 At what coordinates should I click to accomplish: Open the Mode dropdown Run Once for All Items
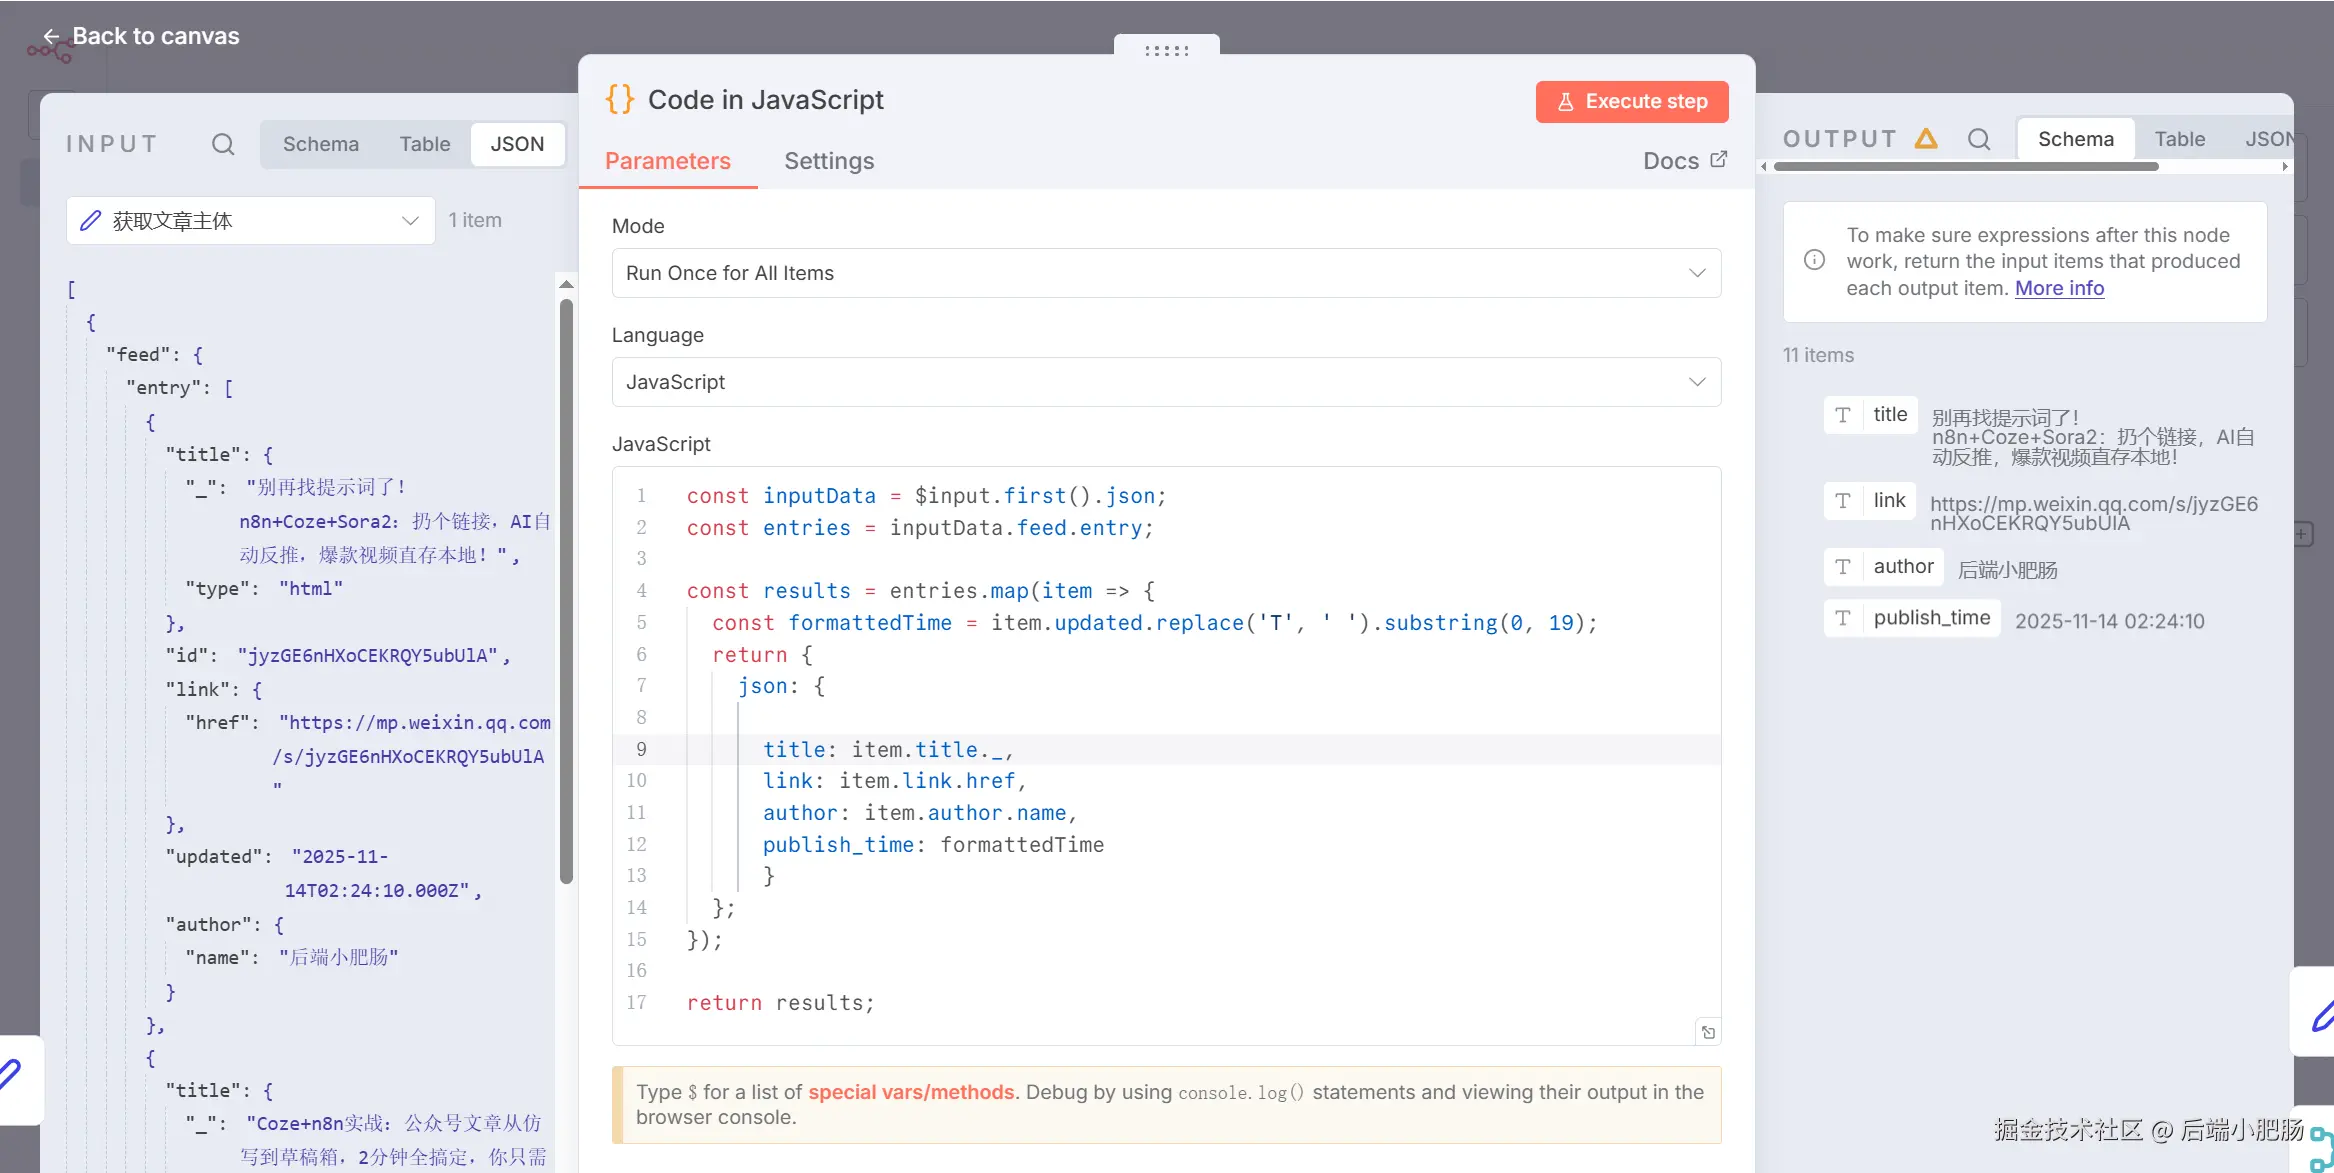pos(1166,273)
